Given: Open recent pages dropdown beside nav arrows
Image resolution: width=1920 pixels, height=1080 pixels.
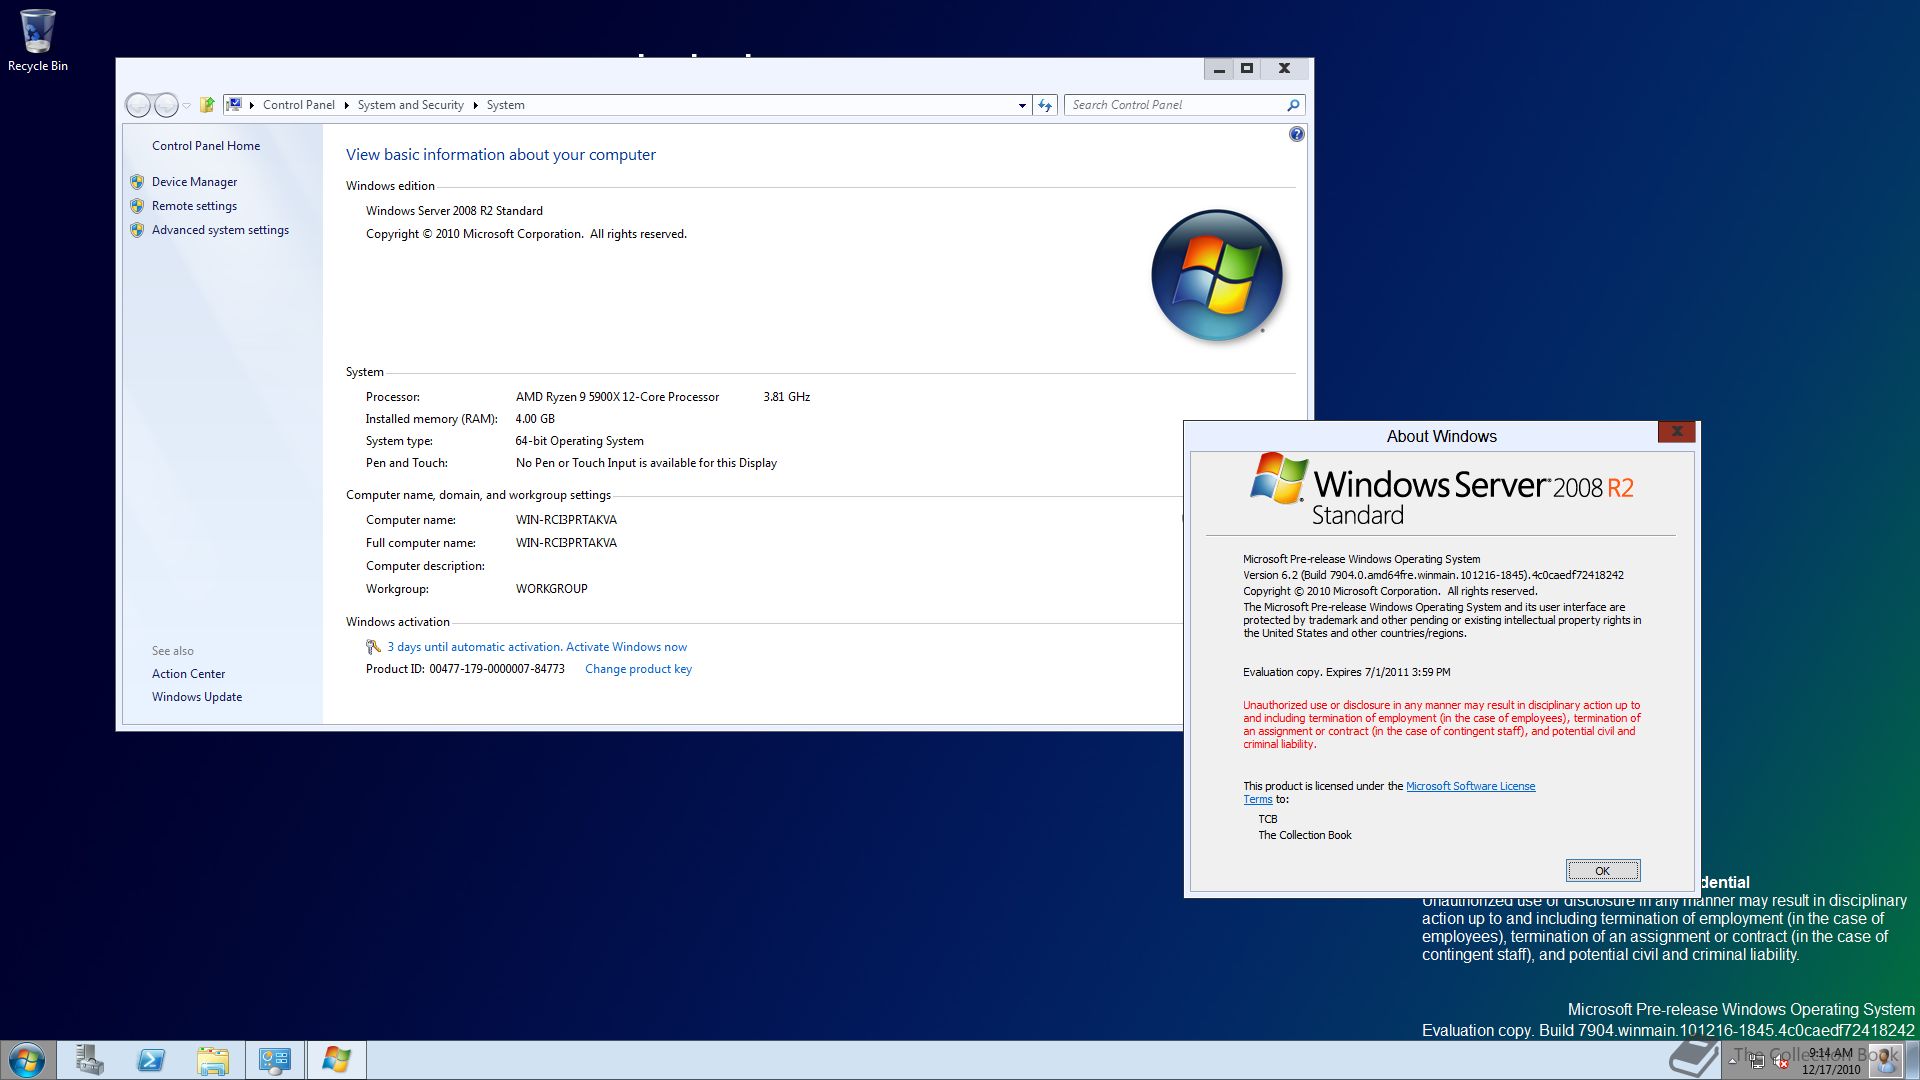Looking at the screenshot, I should [x=187, y=106].
